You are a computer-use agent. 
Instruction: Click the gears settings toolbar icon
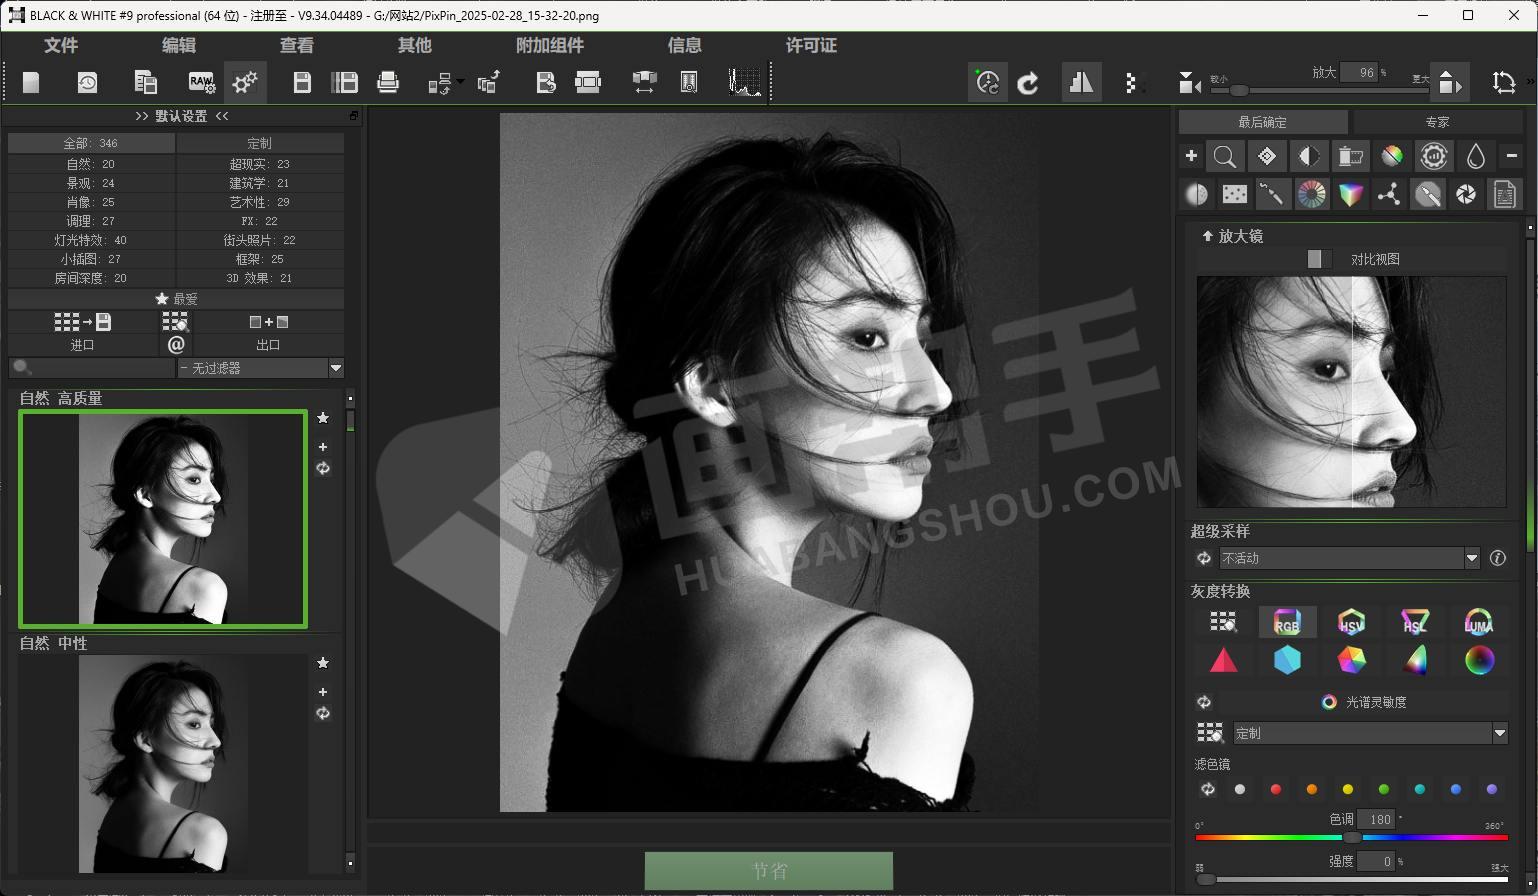coord(245,82)
